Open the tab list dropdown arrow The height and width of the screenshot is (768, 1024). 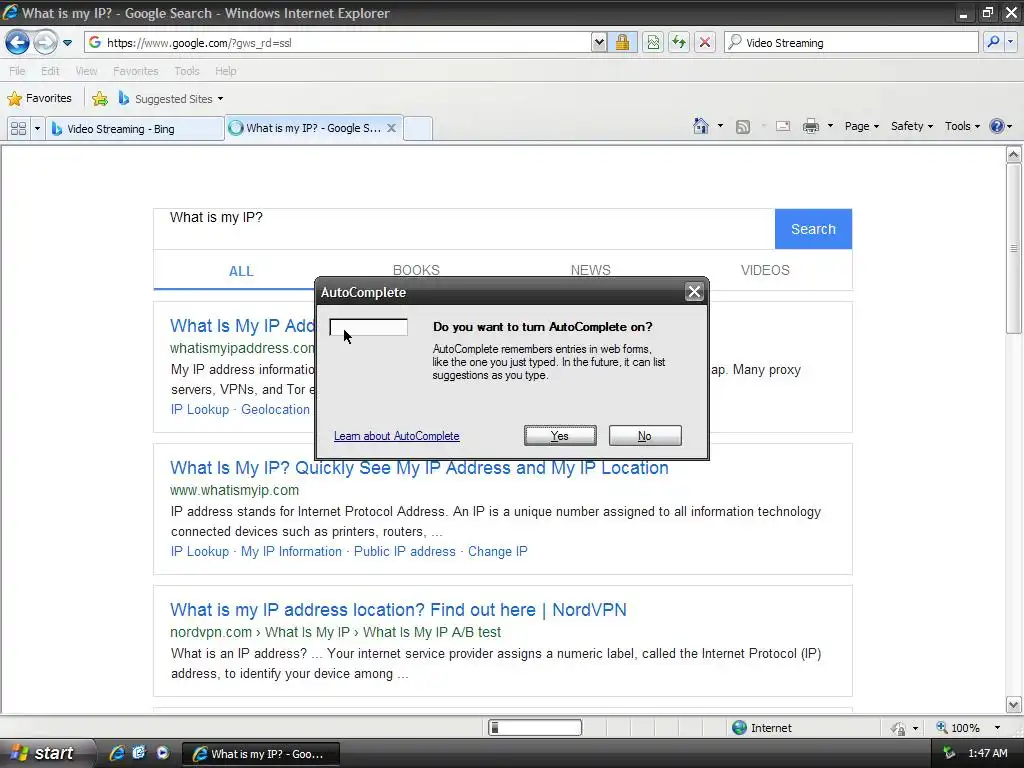(37, 128)
